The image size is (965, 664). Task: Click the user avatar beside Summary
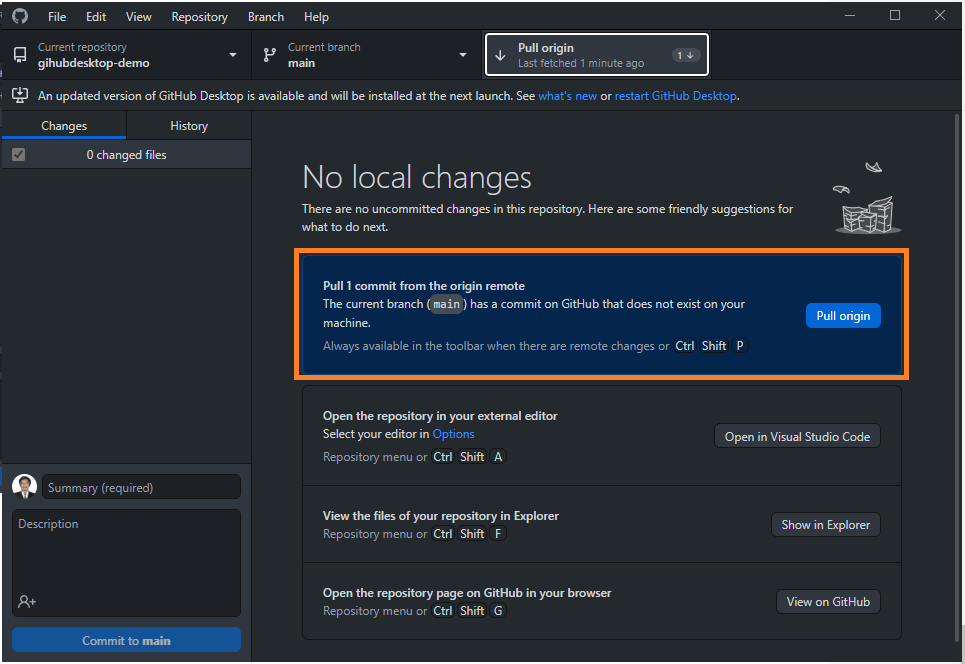point(25,486)
